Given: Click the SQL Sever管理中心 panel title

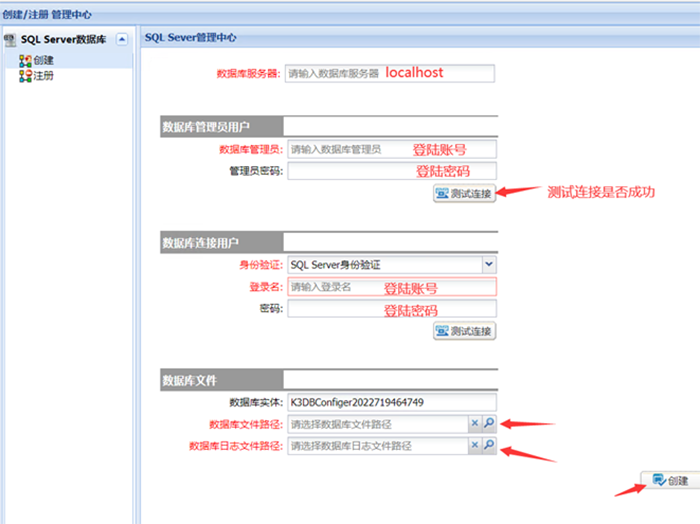Looking at the screenshot, I should 191,37.
